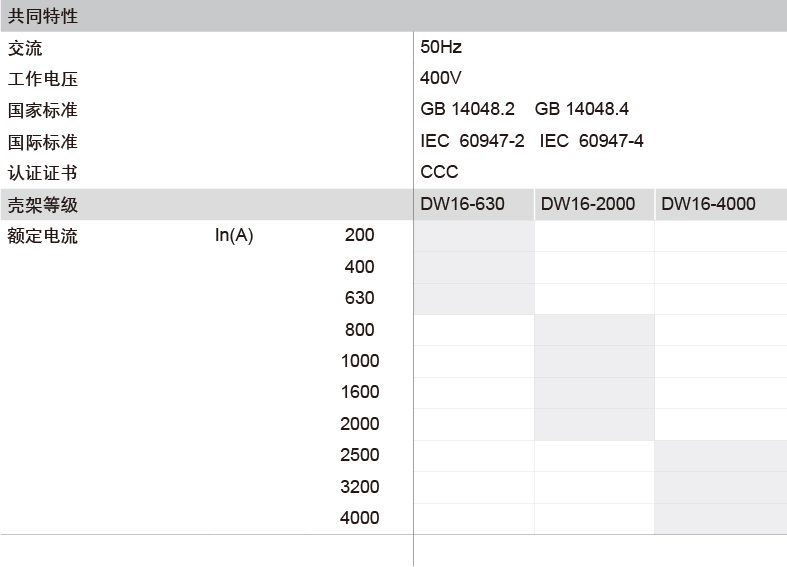Click the GB 14048.4 standard text
787x567 pixels.
tap(582, 110)
